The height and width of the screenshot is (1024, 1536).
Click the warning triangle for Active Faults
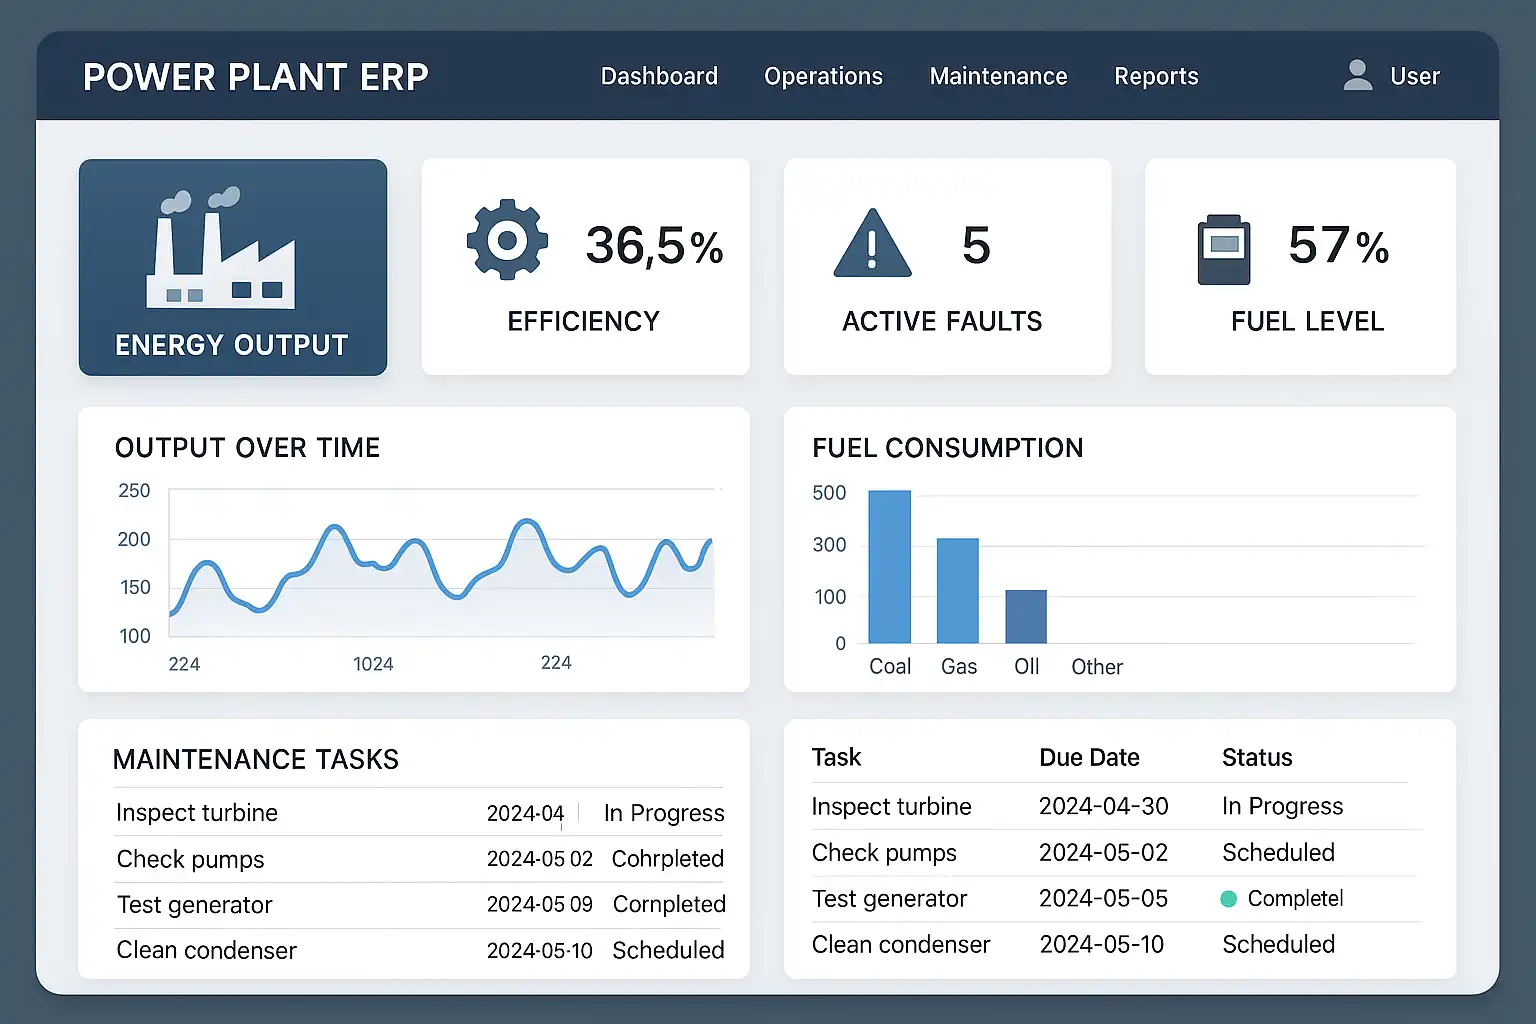point(872,245)
